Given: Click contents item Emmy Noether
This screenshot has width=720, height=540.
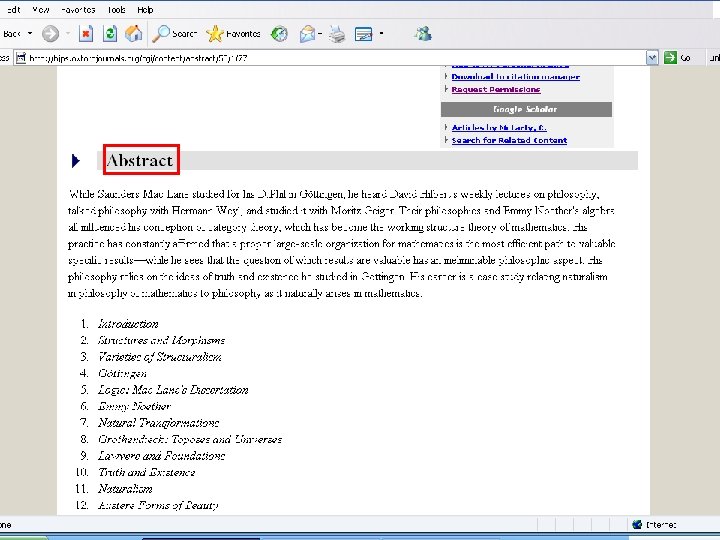Looking at the screenshot, I should click(134, 406).
